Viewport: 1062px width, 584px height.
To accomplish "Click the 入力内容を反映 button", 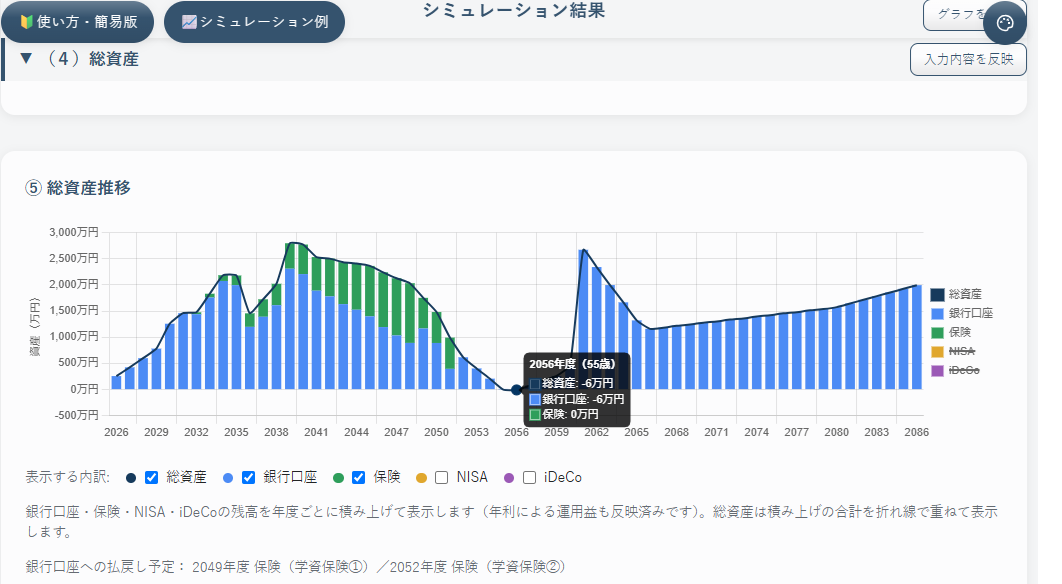I will tap(968, 60).
